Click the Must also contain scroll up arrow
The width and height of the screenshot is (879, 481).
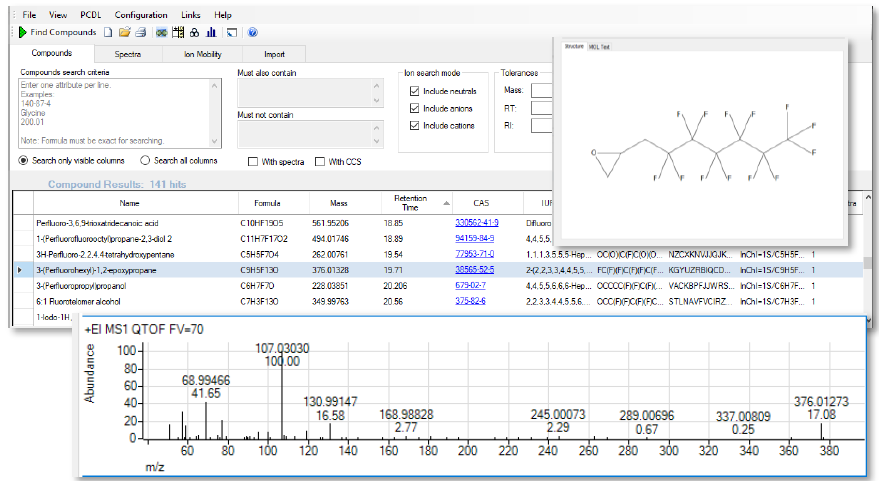pyautogui.click(x=377, y=86)
